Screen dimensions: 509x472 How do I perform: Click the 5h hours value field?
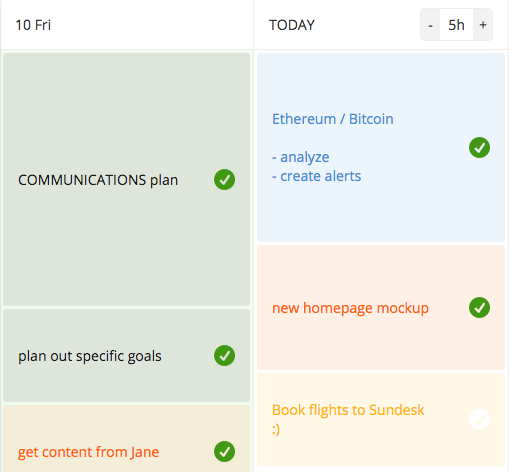pyautogui.click(x=456, y=25)
